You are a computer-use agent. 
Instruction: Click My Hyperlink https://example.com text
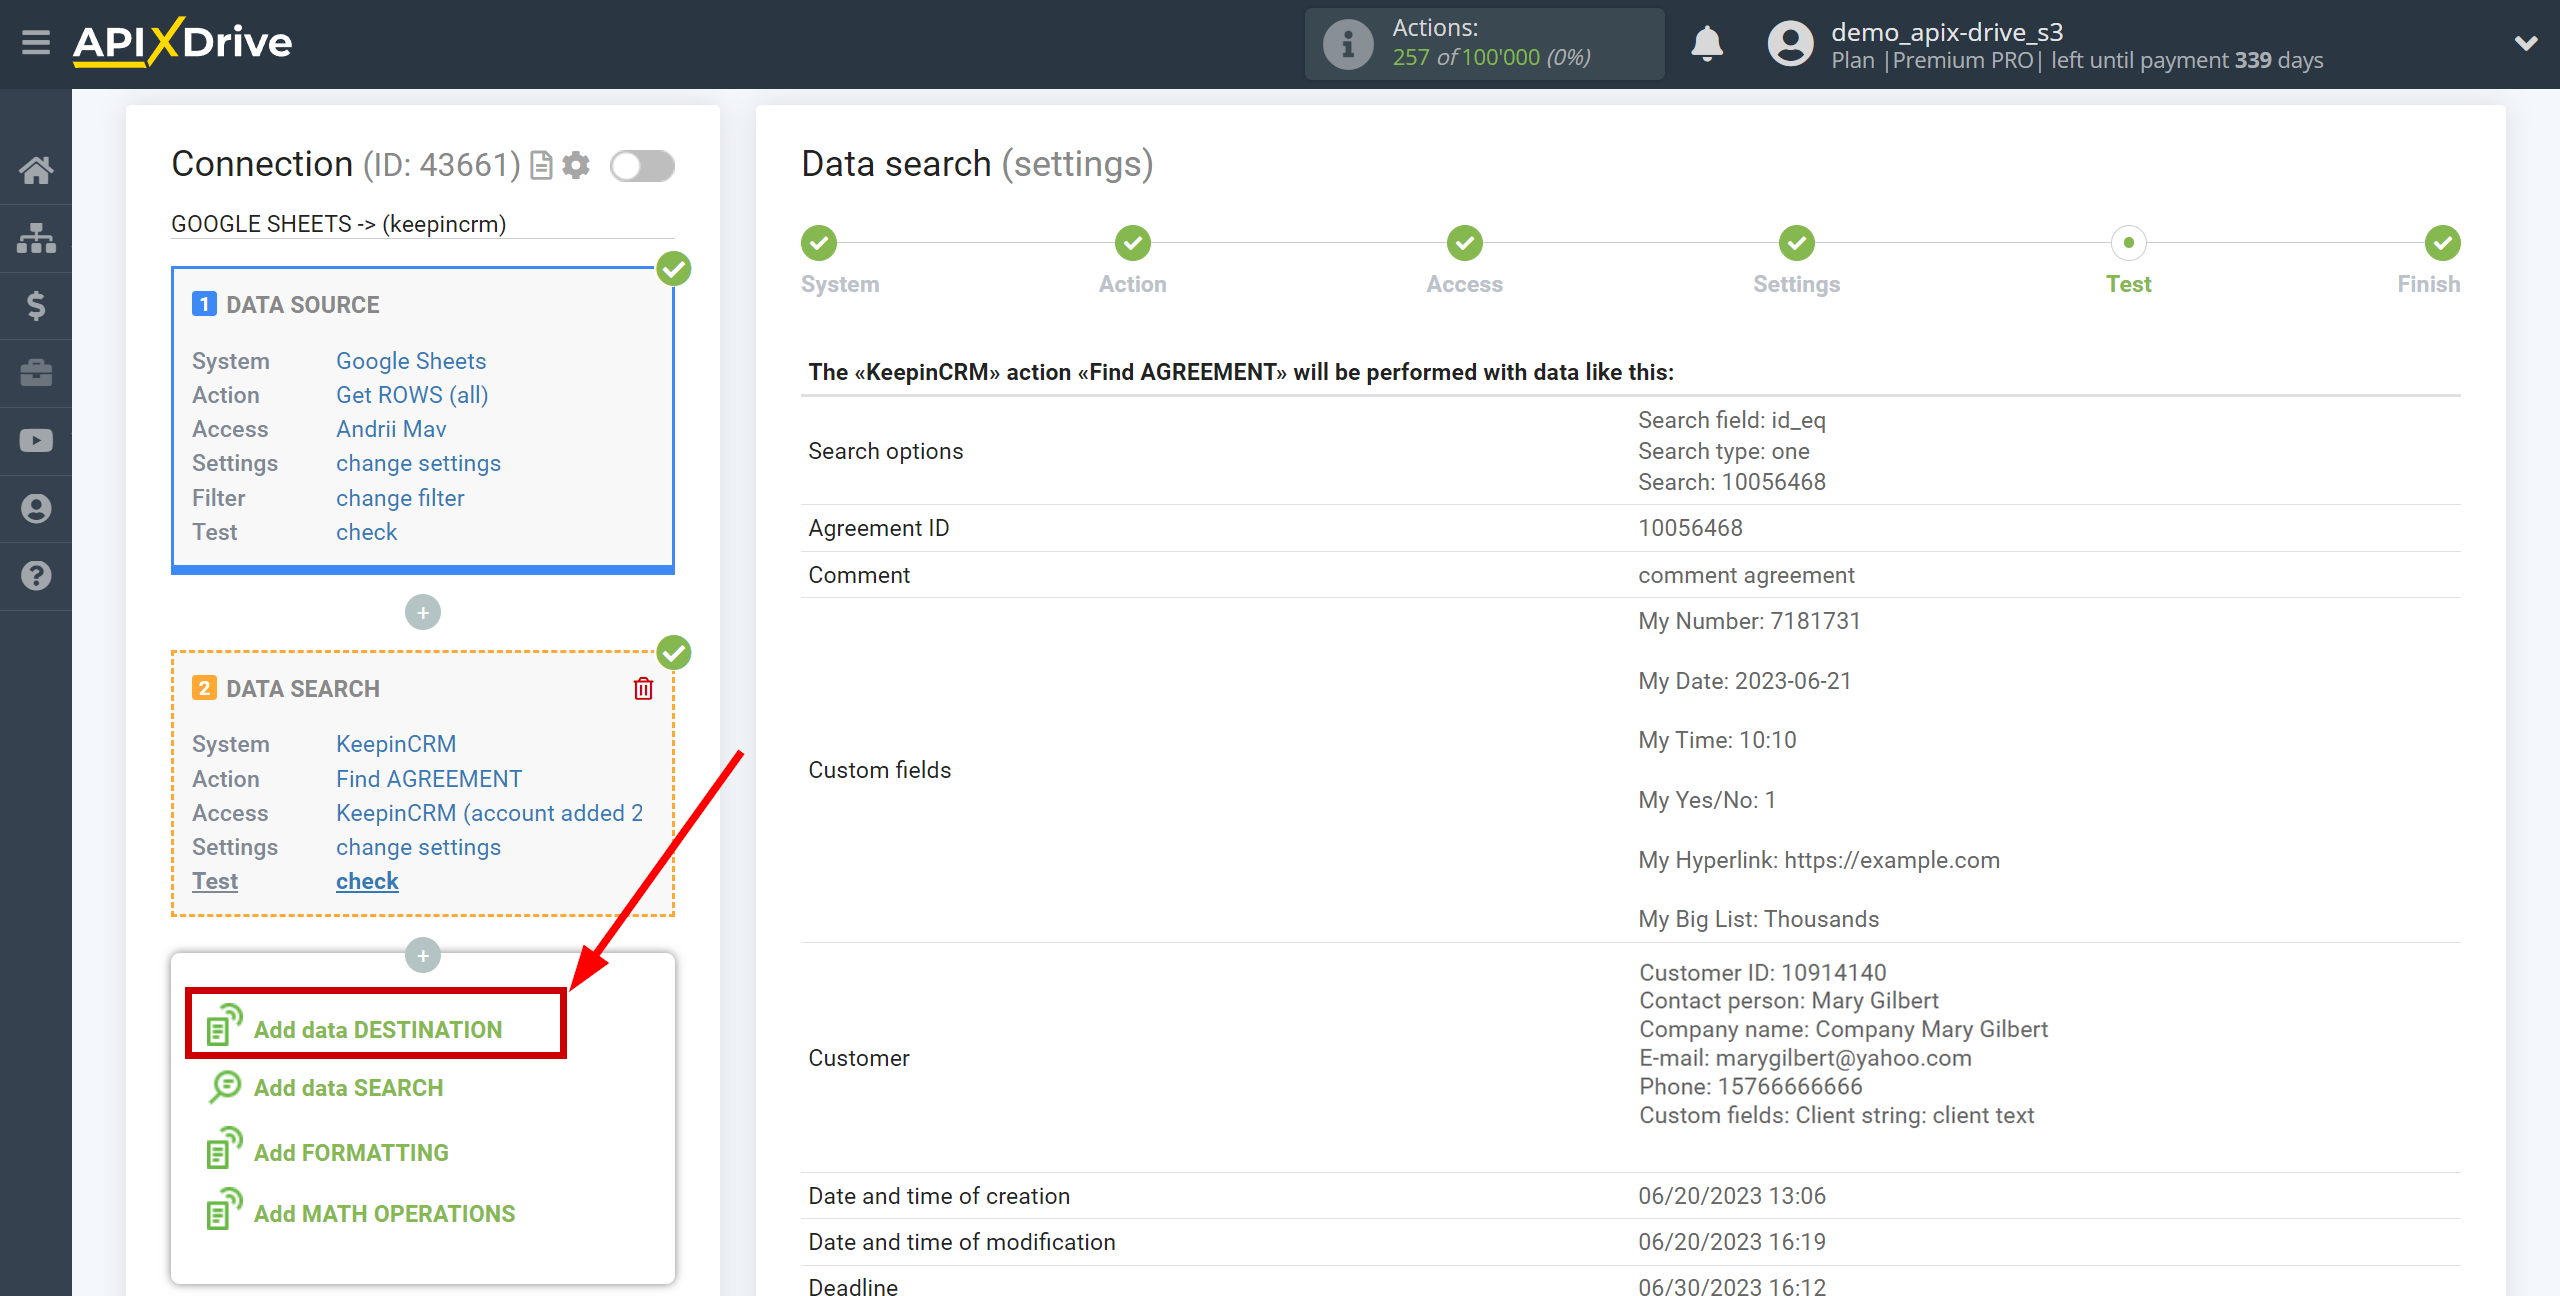pos(1818,860)
